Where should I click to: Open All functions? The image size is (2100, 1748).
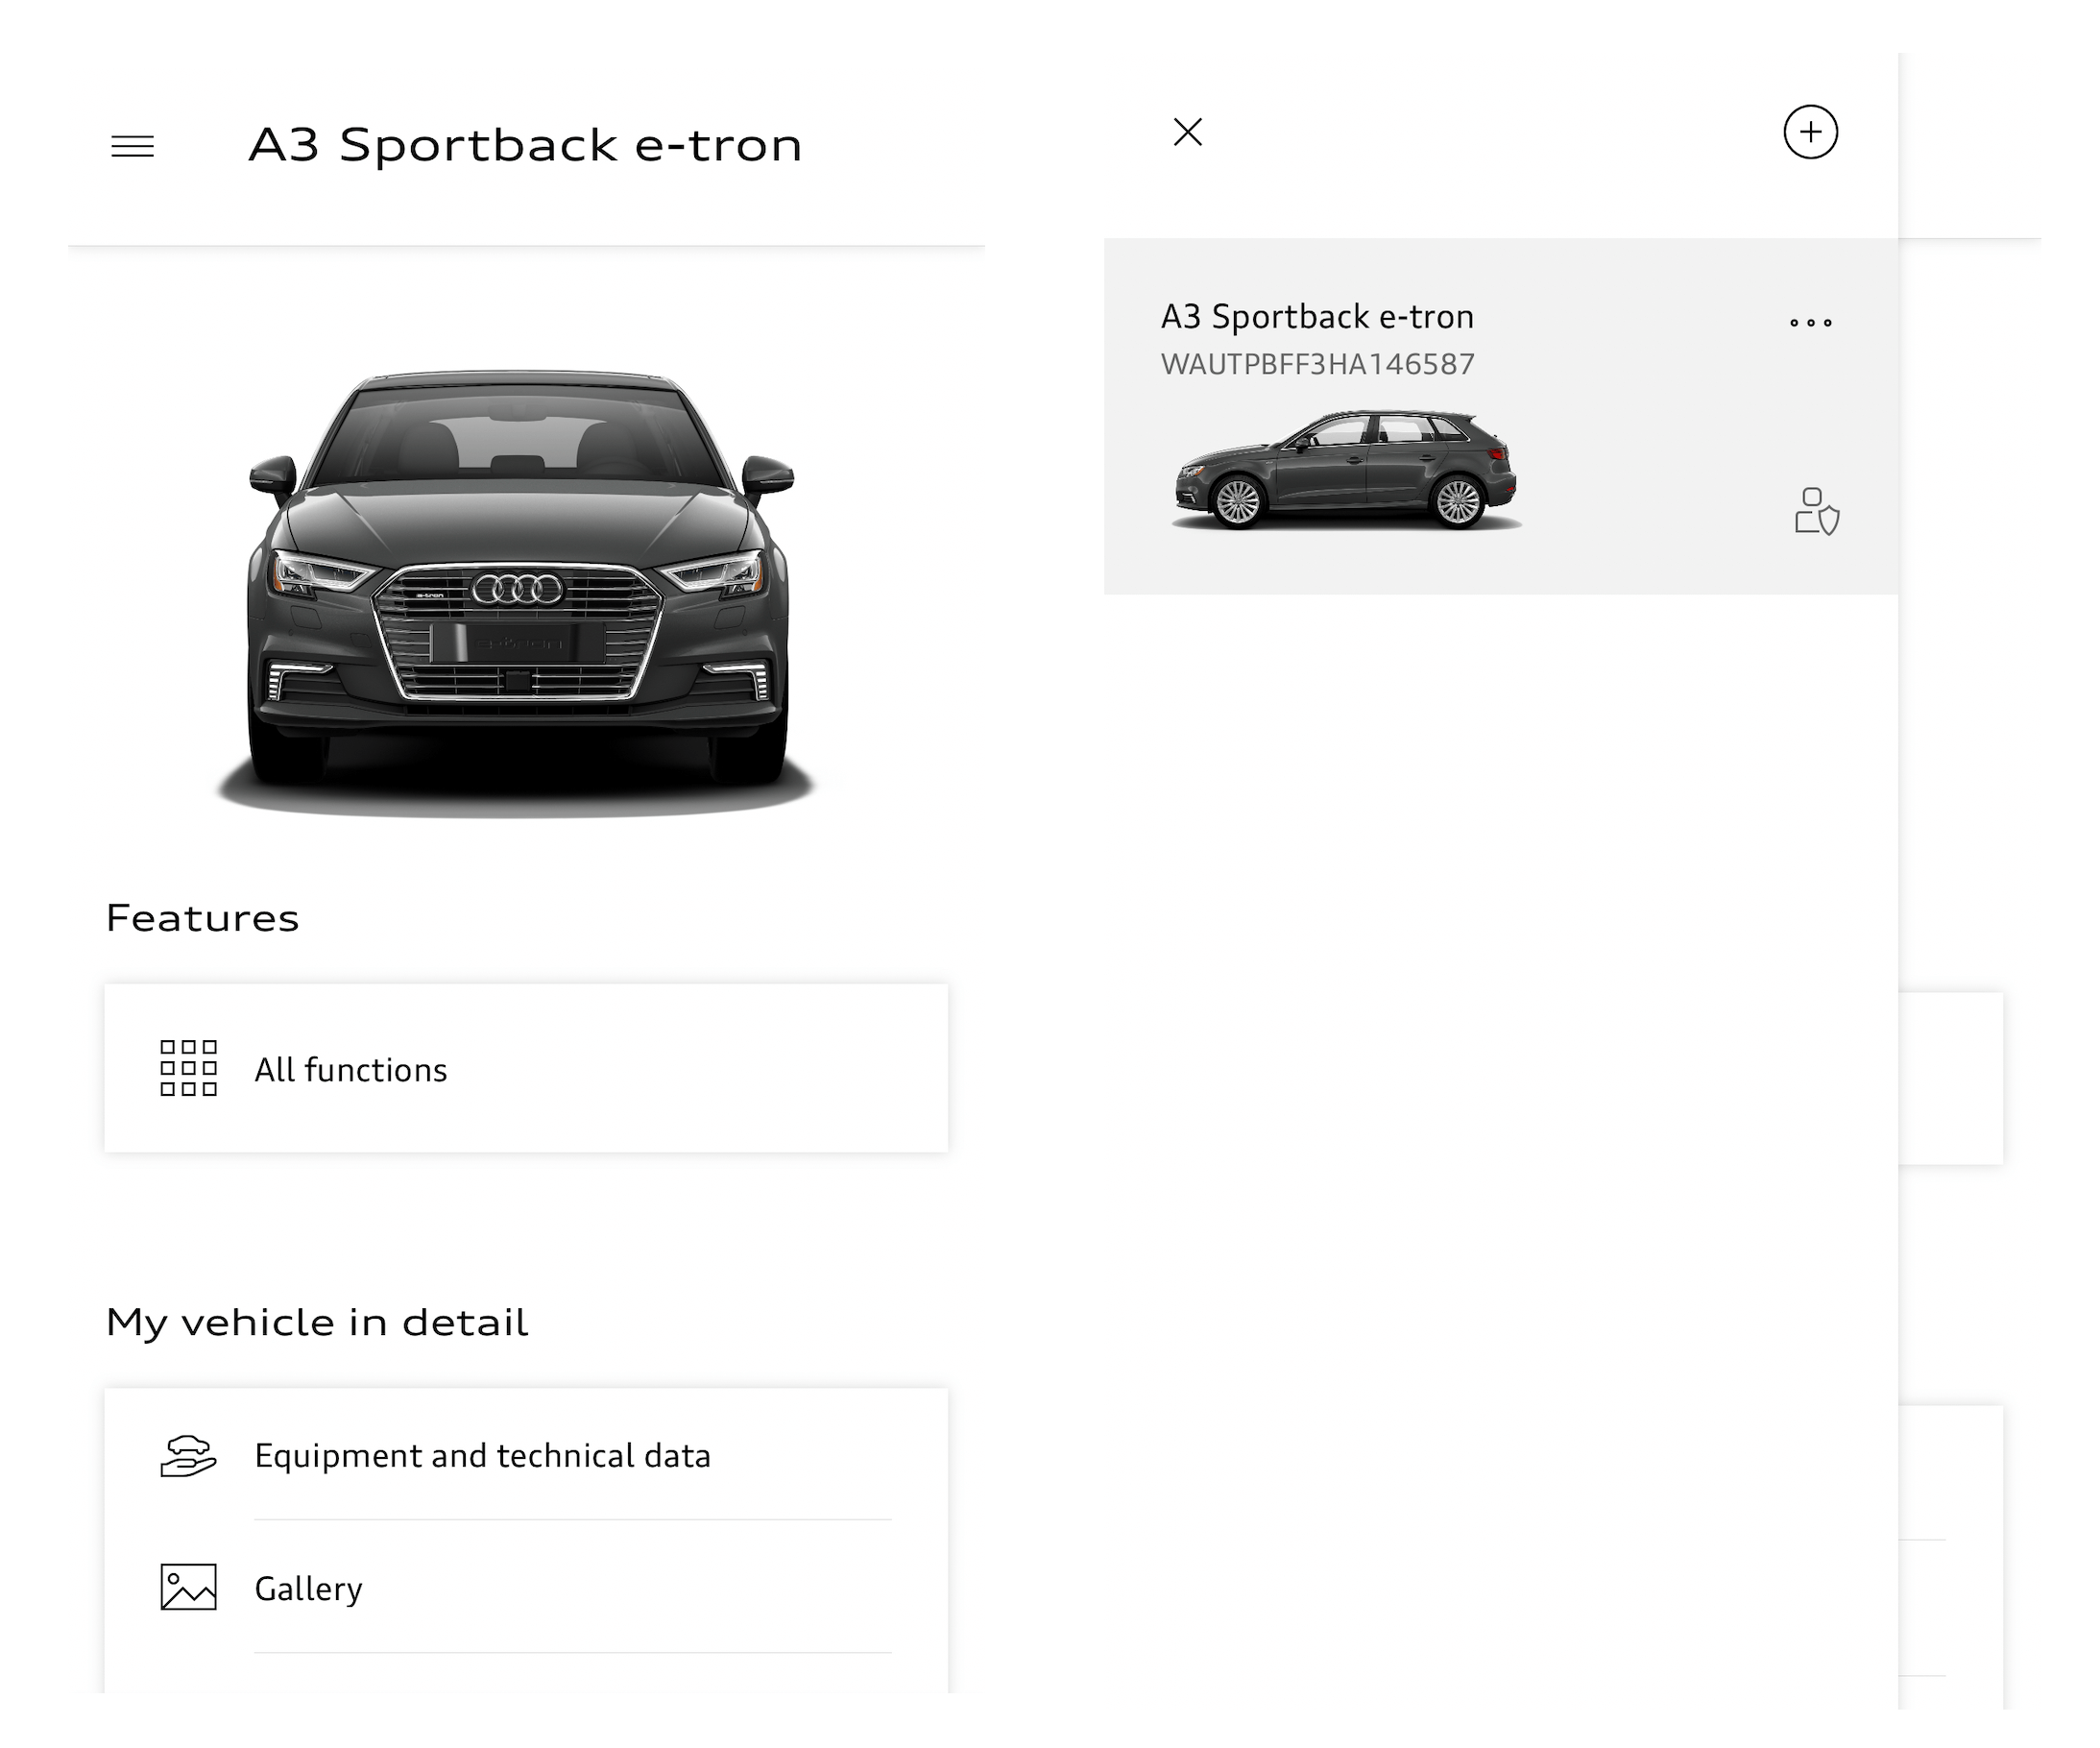[526, 1068]
